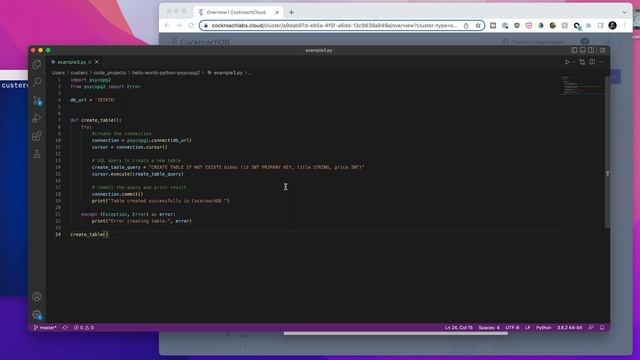Viewport: 640px width, 360px height.
Task: Toggle the primary side bar layout button
Action: (x=574, y=50)
